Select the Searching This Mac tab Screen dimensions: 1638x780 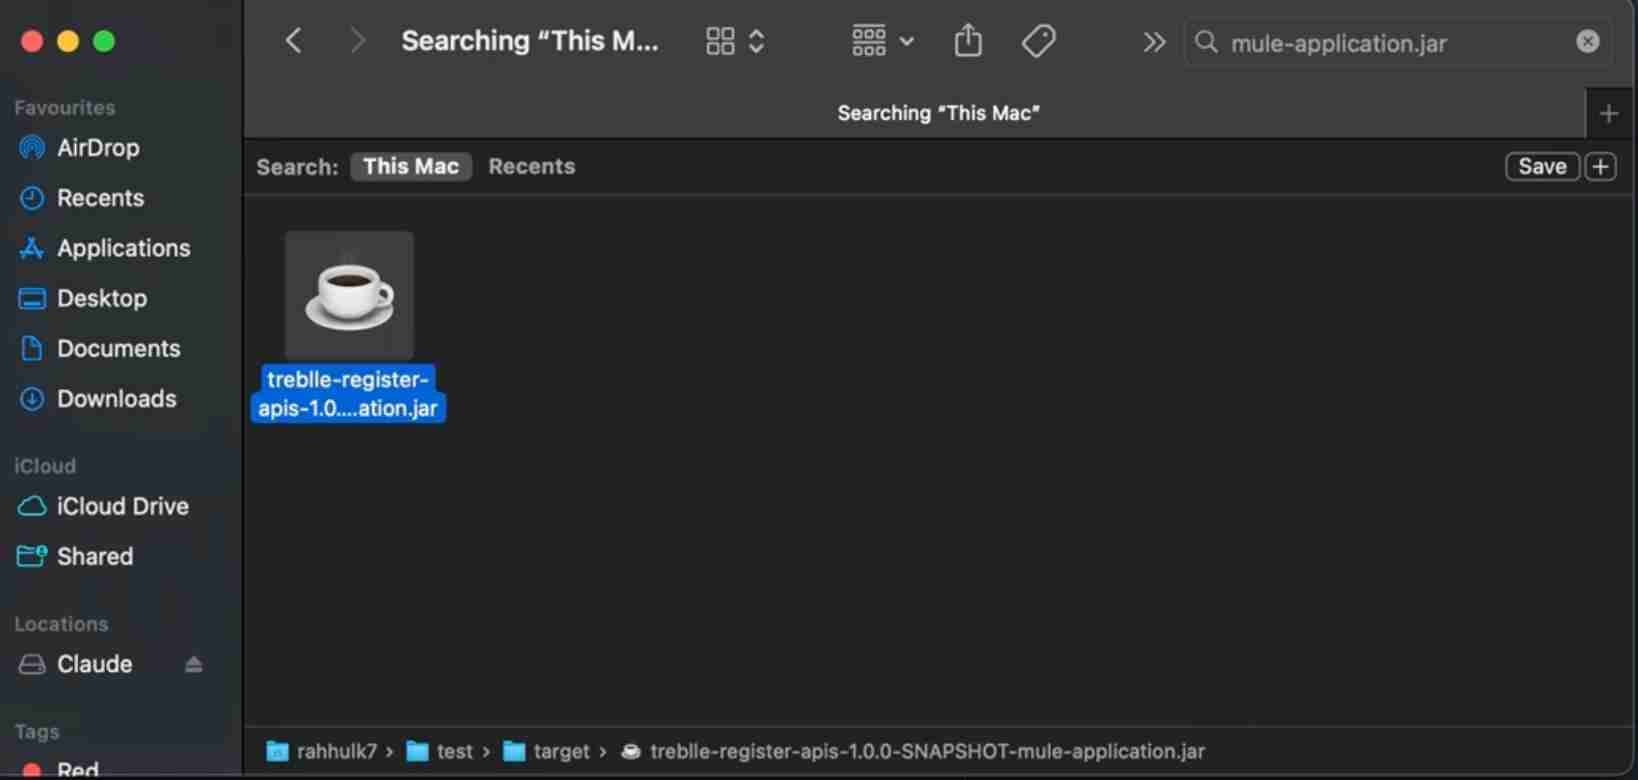tap(937, 113)
